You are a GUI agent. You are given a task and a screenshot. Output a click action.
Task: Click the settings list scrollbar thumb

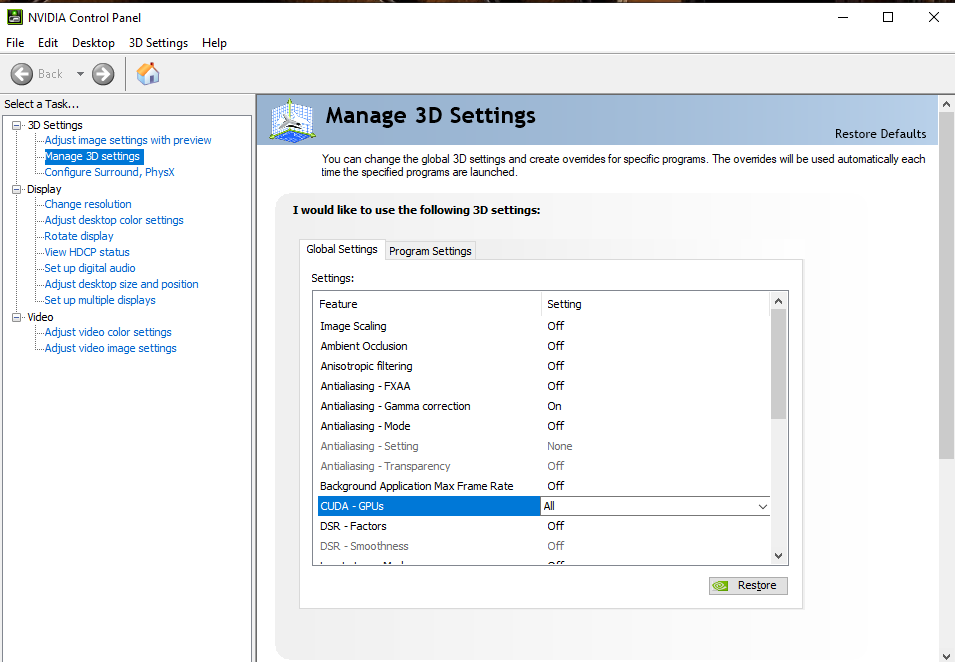(x=778, y=364)
